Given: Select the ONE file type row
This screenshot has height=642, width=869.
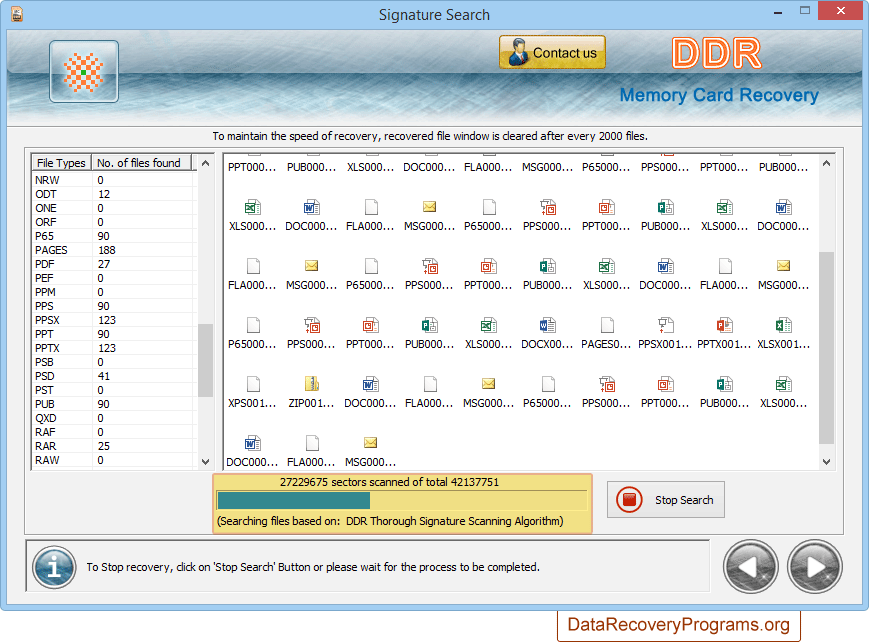Looking at the screenshot, I should click(x=114, y=208).
